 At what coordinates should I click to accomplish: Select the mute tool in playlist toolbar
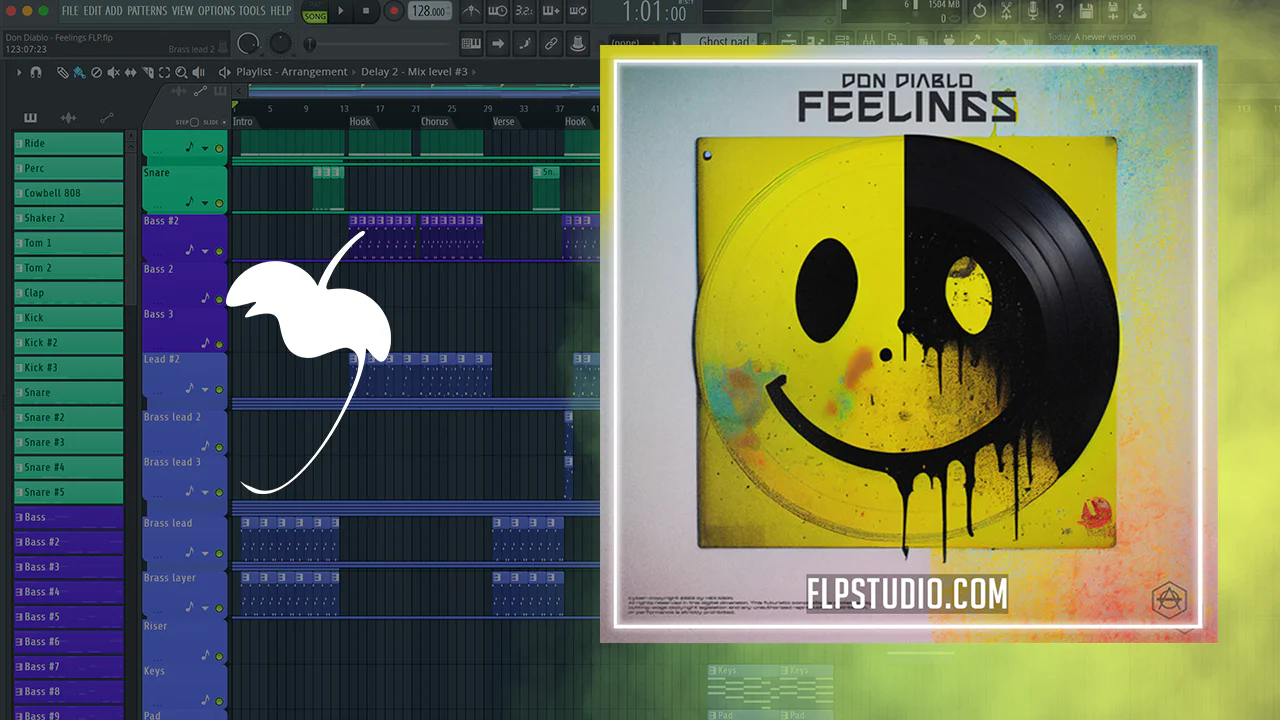113,72
